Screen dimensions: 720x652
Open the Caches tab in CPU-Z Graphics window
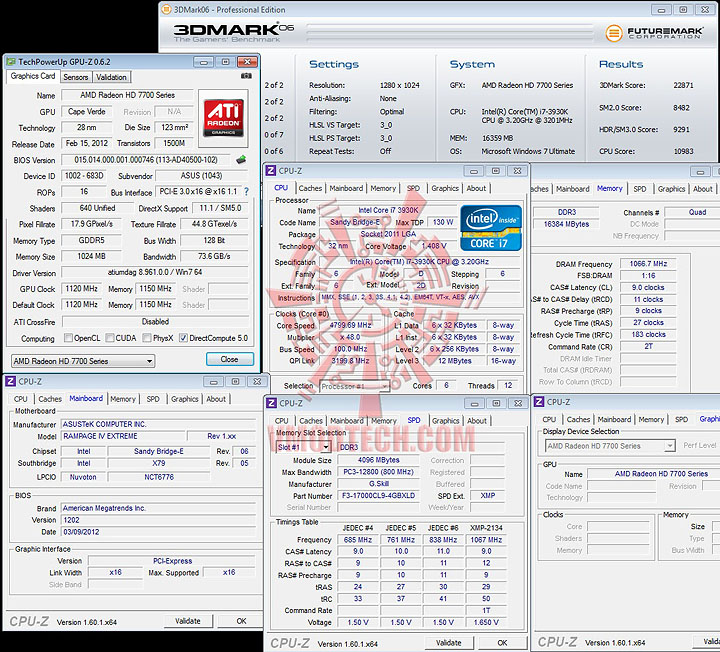pos(578,419)
